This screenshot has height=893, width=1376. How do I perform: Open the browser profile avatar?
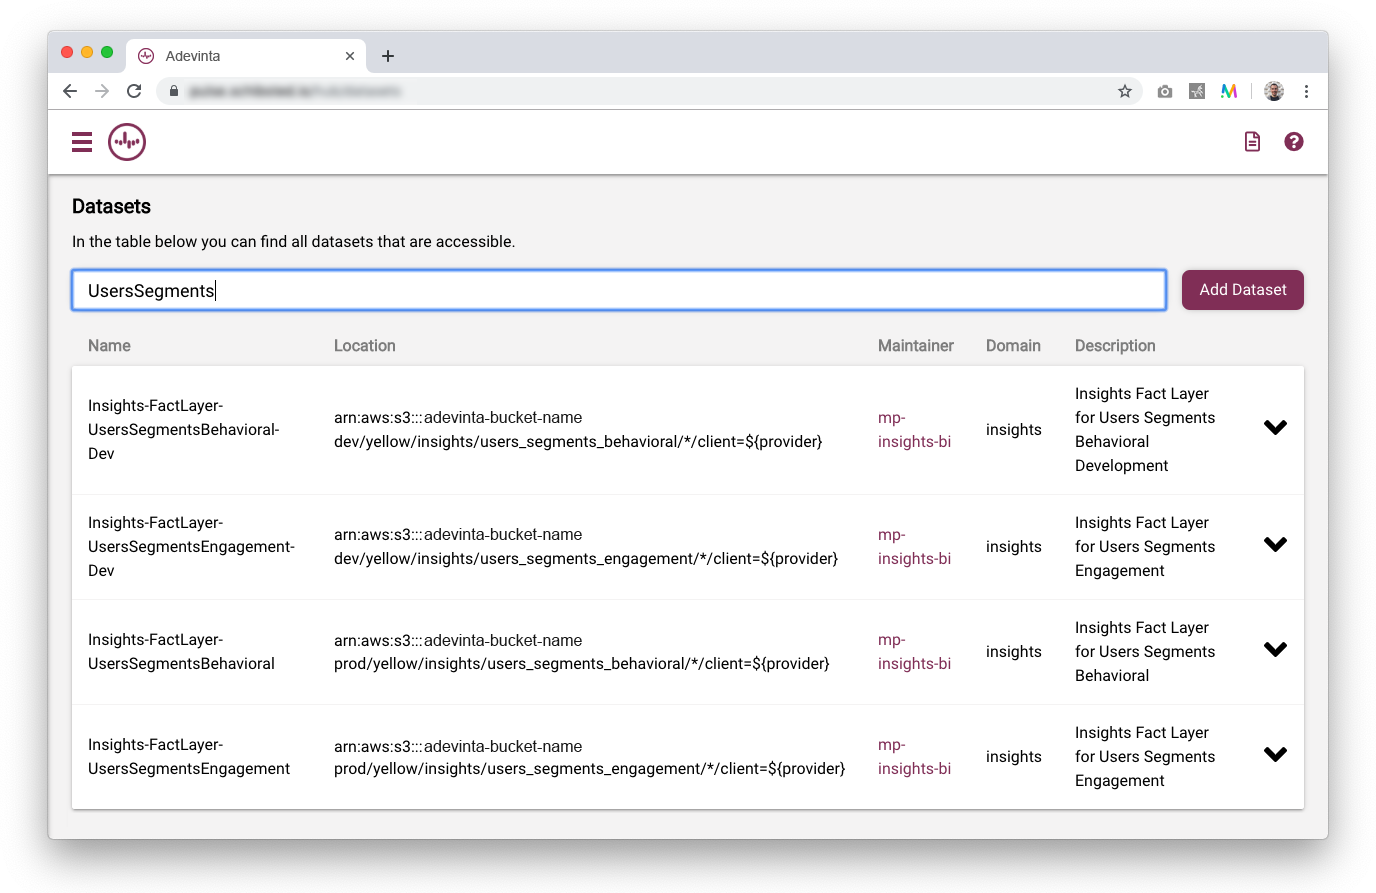click(x=1274, y=91)
